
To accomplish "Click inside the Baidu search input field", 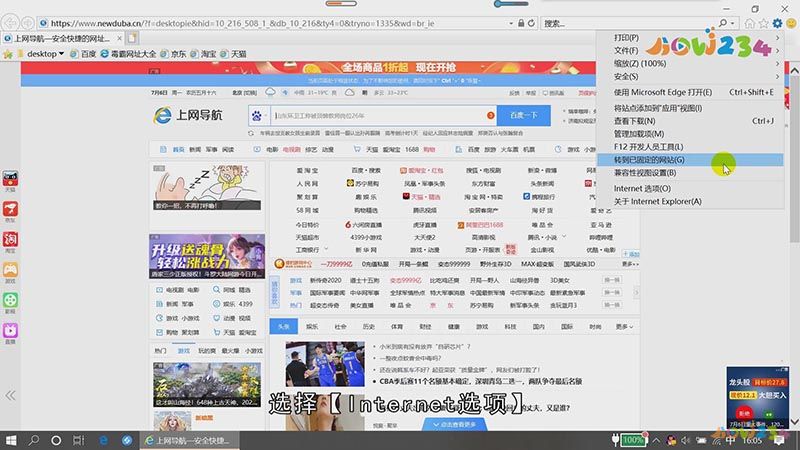I will point(383,116).
